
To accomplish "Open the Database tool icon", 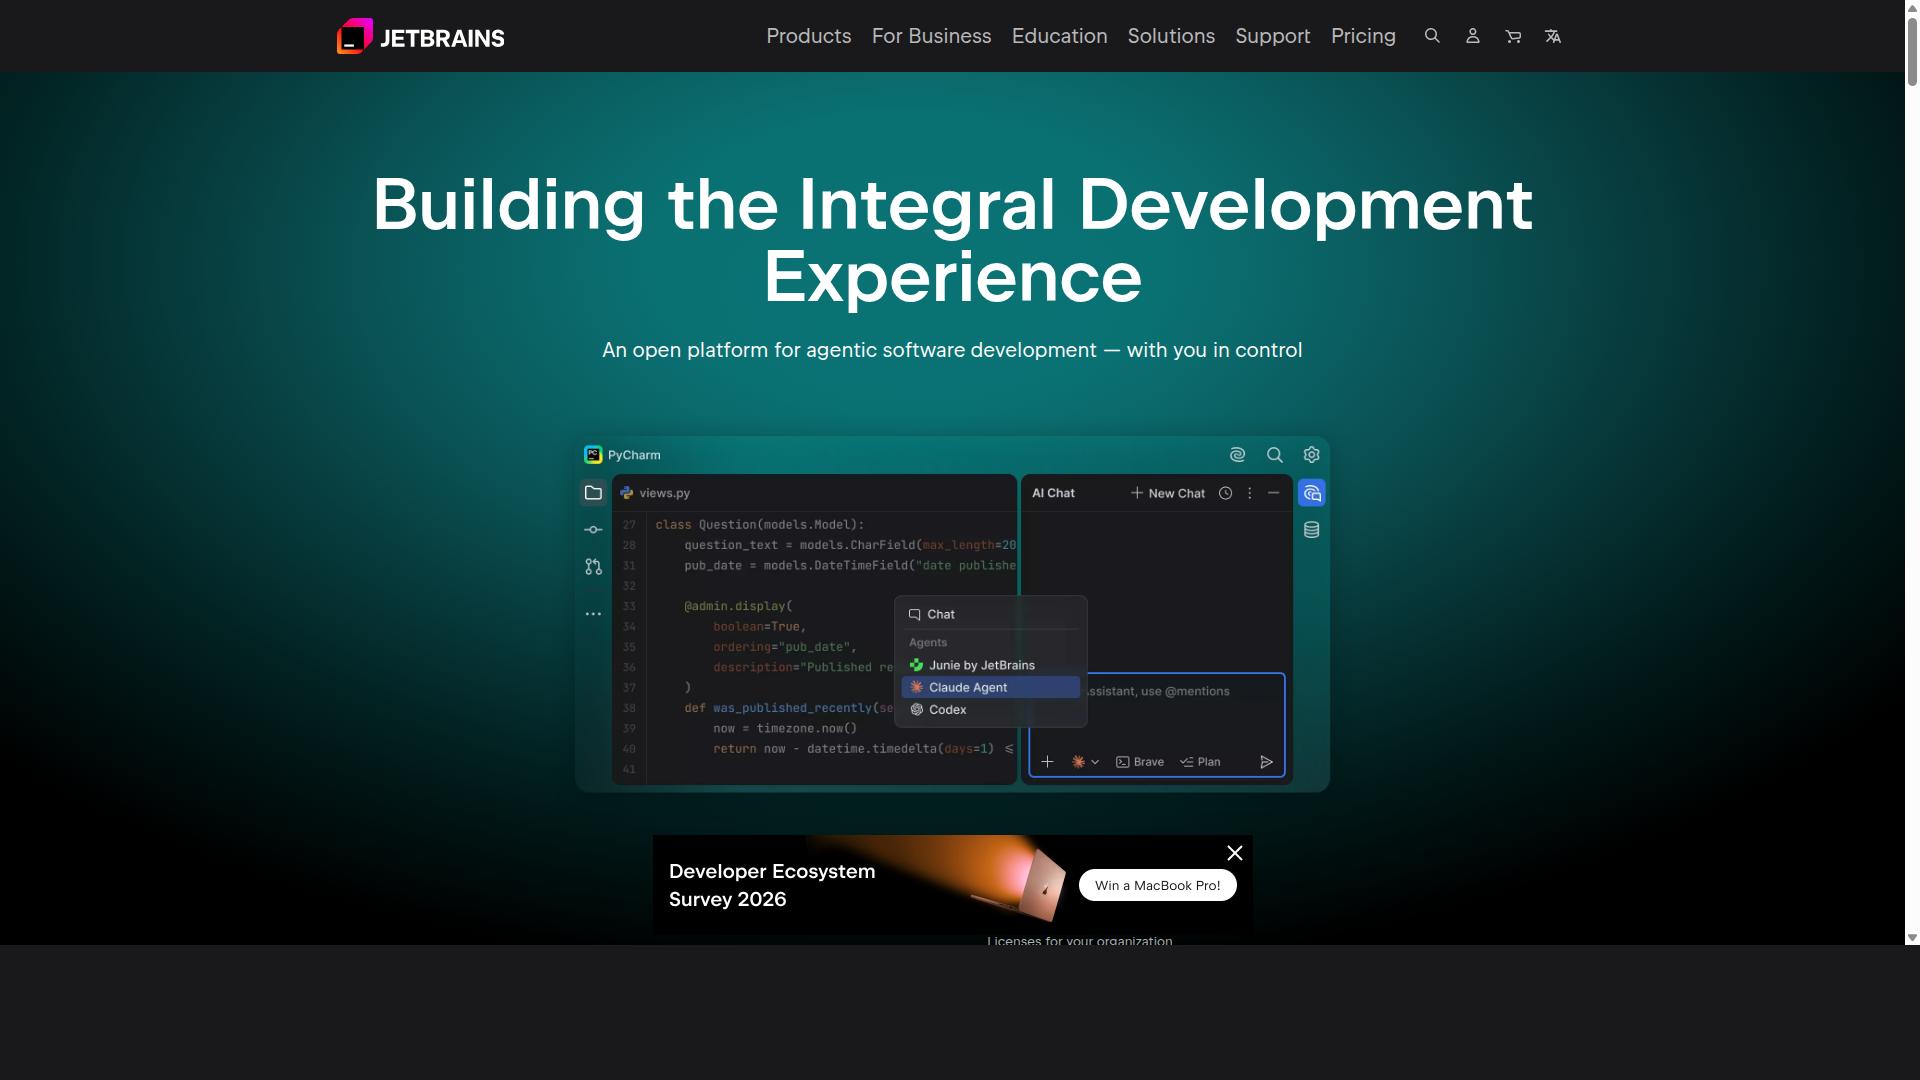I will coord(1311,530).
